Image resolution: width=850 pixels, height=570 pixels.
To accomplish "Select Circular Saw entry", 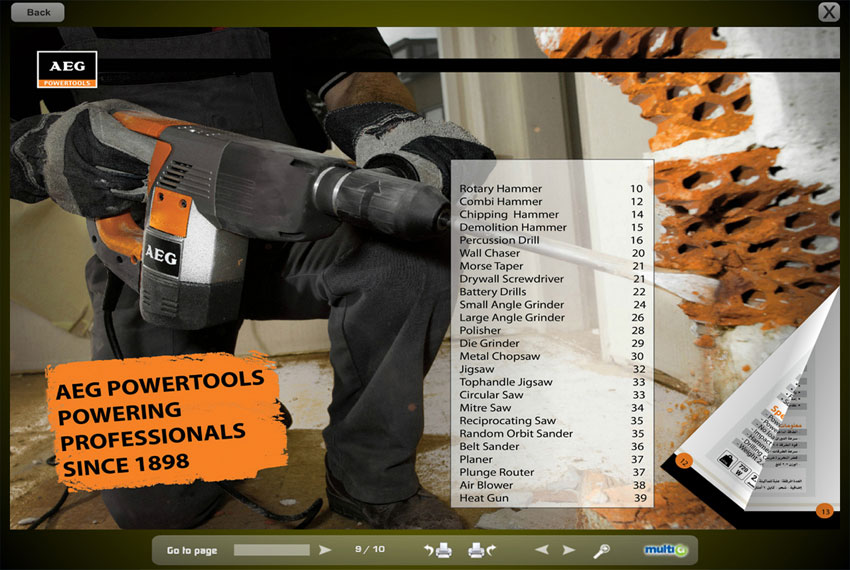I will (x=551, y=395).
